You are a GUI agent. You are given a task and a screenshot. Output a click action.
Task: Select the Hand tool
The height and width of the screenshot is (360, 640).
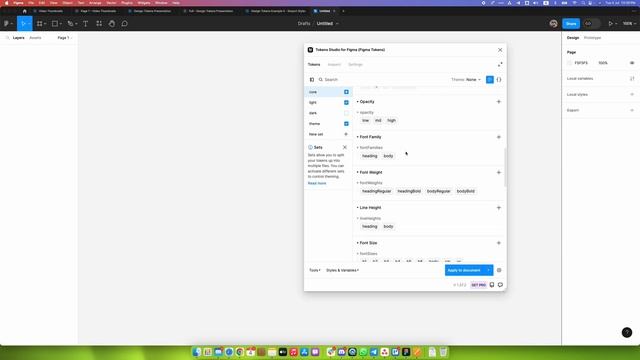pyautogui.click(x=112, y=24)
